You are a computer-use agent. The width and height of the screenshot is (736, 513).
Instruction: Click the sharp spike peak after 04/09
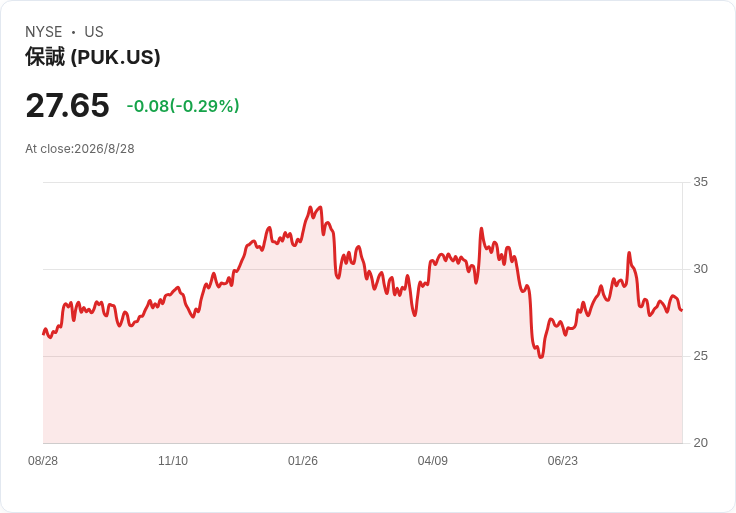pyautogui.click(x=481, y=229)
